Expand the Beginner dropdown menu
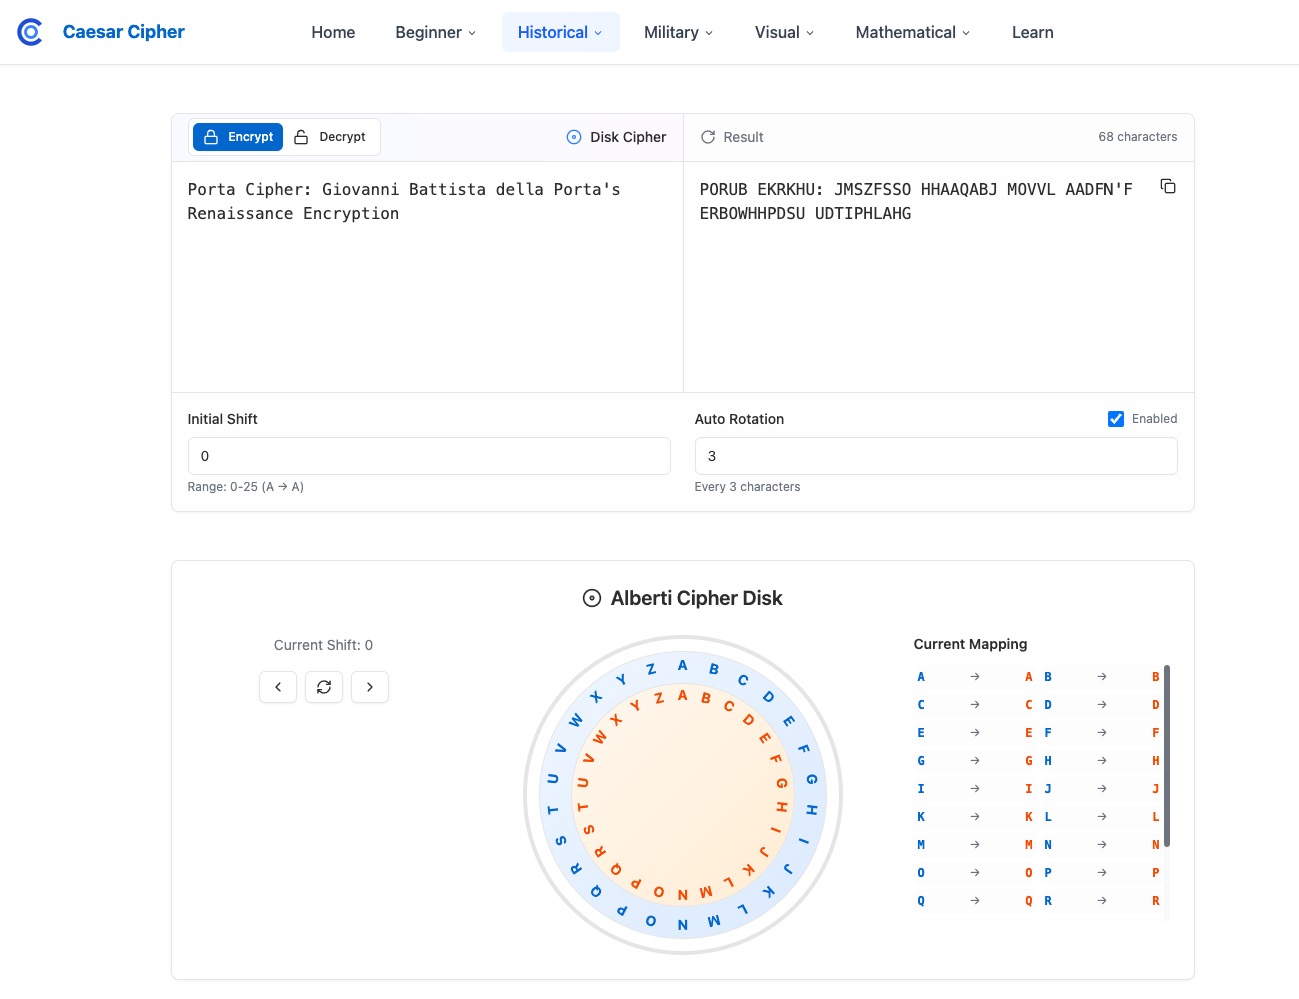The image size is (1299, 999). tap(435, 33)
